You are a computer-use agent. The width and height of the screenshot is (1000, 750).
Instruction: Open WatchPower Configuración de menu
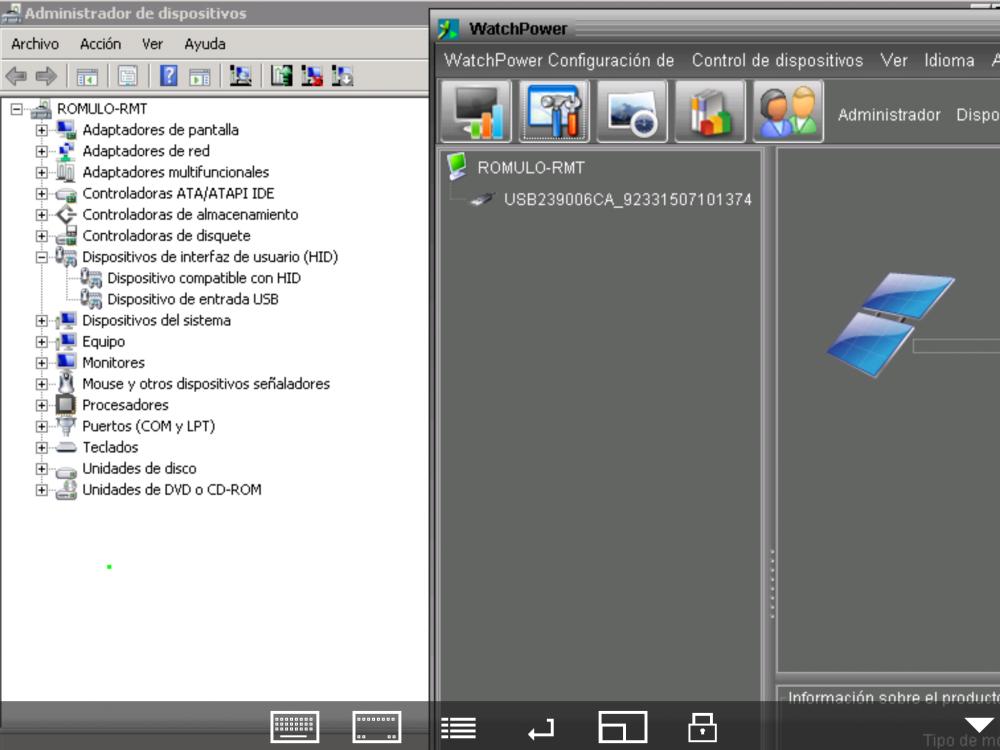(x=559, y=61)
